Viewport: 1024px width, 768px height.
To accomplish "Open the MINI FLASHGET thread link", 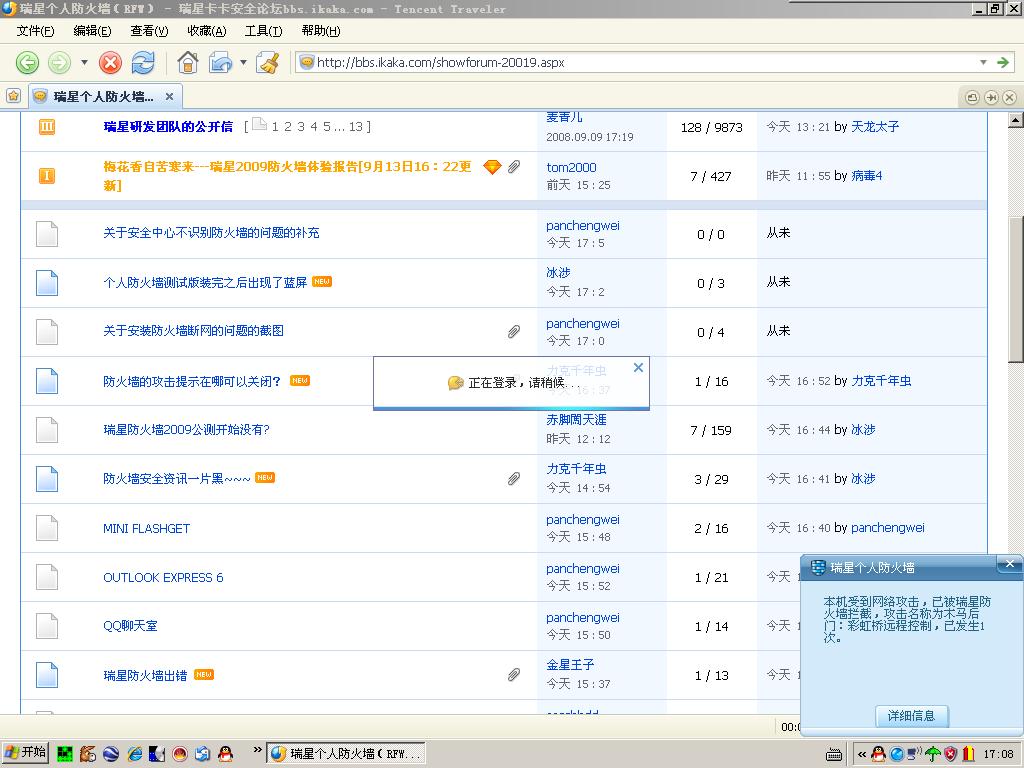I will (x=146, y=528).
